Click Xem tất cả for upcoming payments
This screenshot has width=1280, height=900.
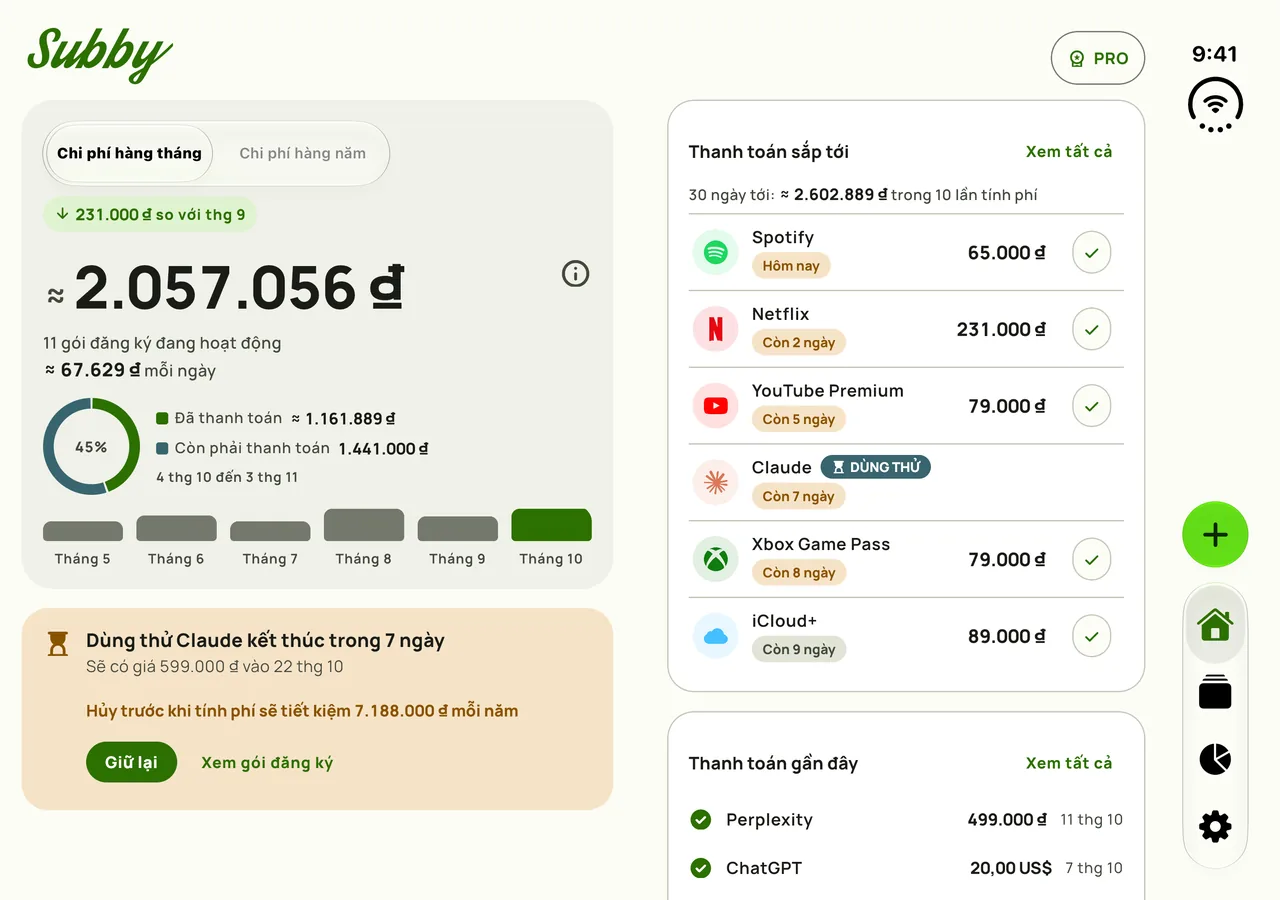(x=1069, y=151)
